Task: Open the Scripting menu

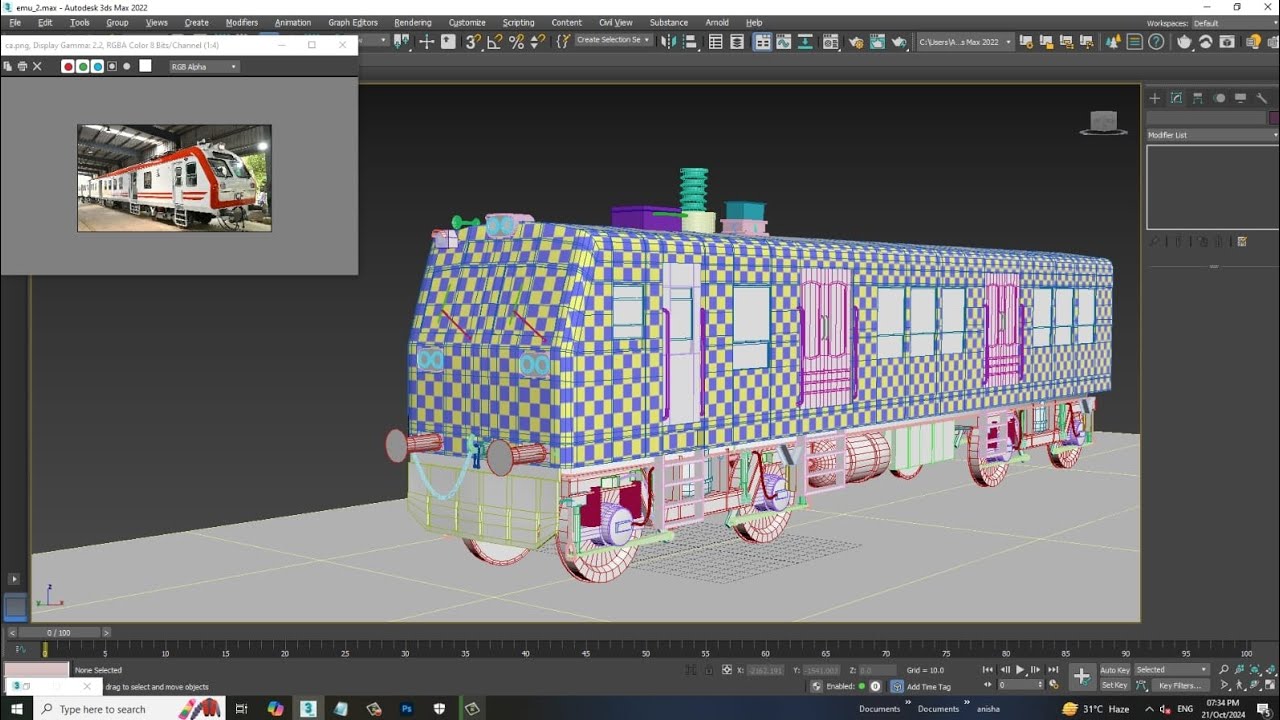Action: pyautogui.click(x=518, y=22)
